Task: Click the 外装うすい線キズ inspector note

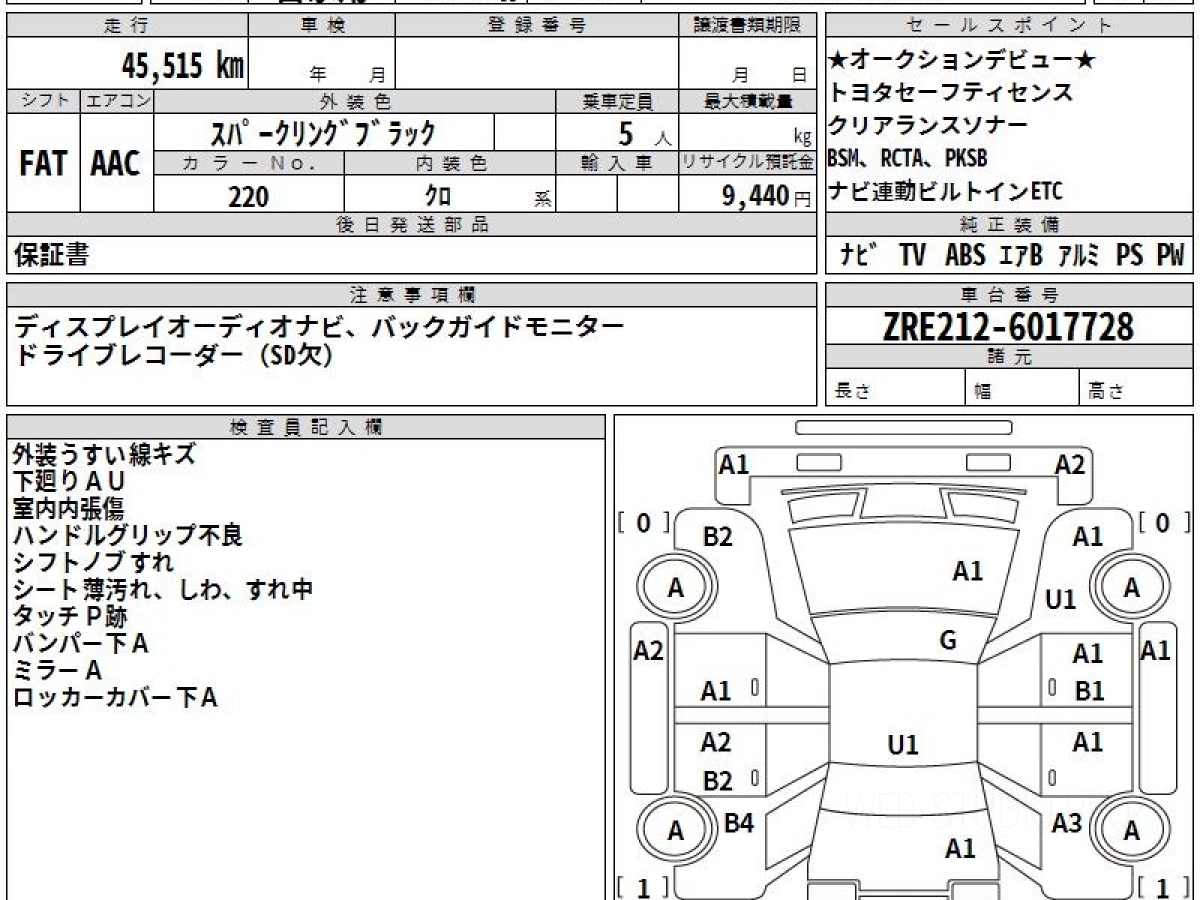Action: coord(105,455)
